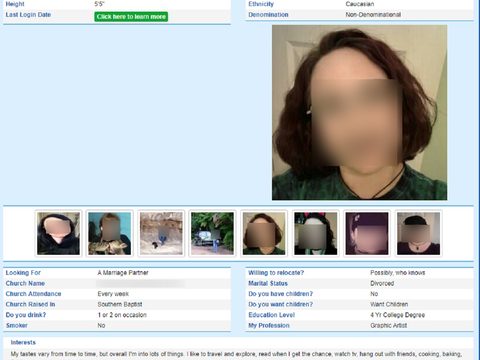The height and width of the screenshot is (360, 480).
Task: Click the 'Looking For' label
Action: point(23,273)
